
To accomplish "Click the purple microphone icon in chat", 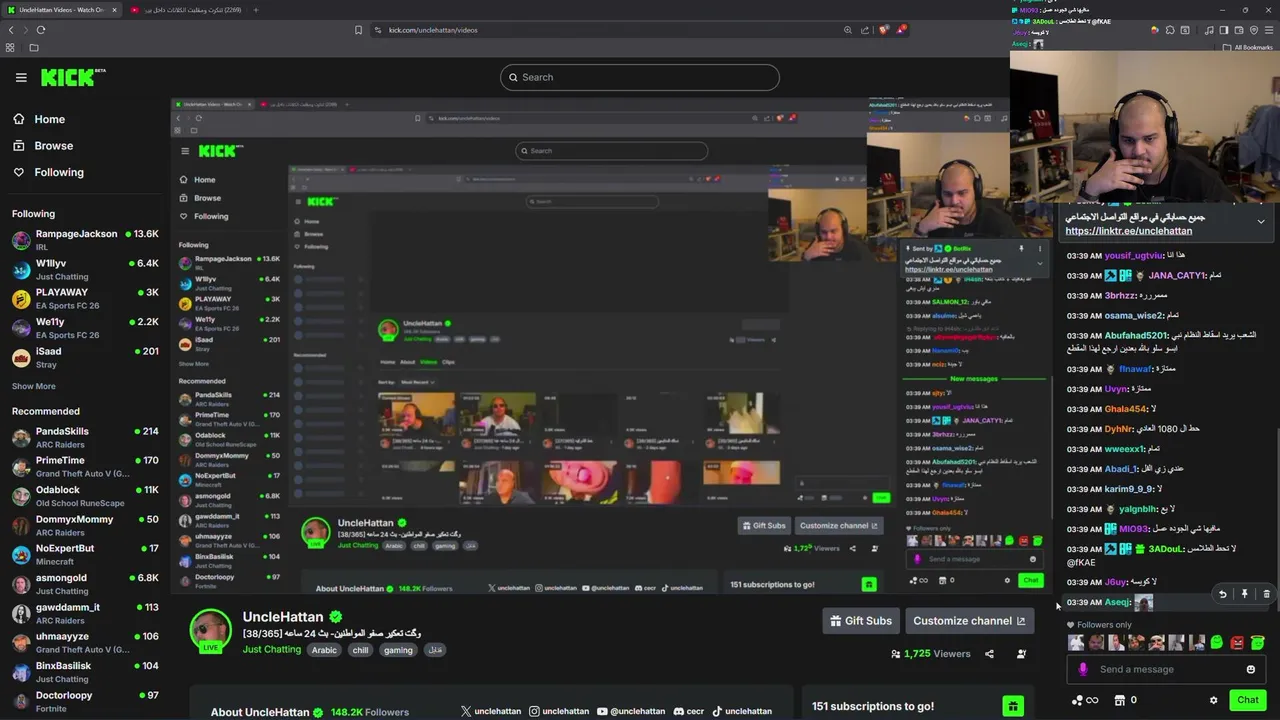I will click(x=1082, y=670).
